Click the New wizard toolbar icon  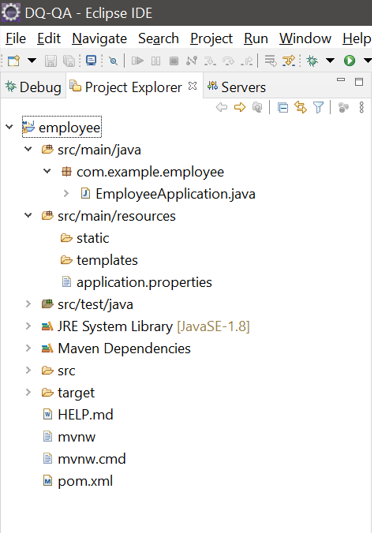14,61
